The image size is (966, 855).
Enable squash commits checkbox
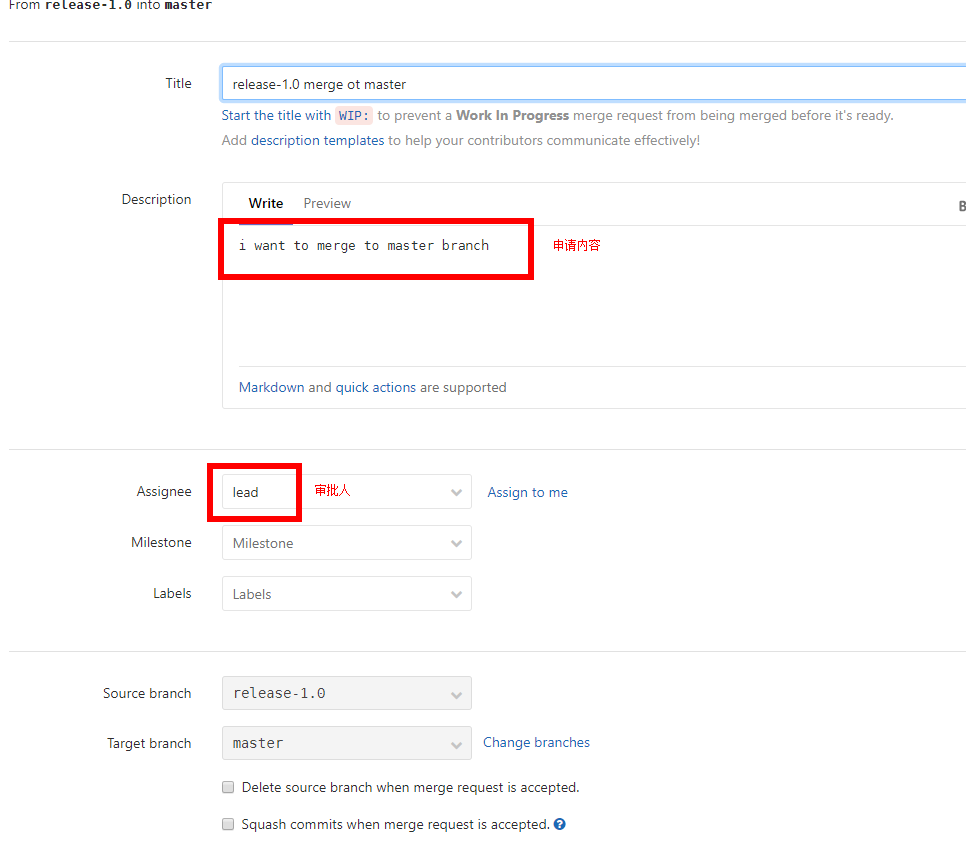(x=228, y=824)
